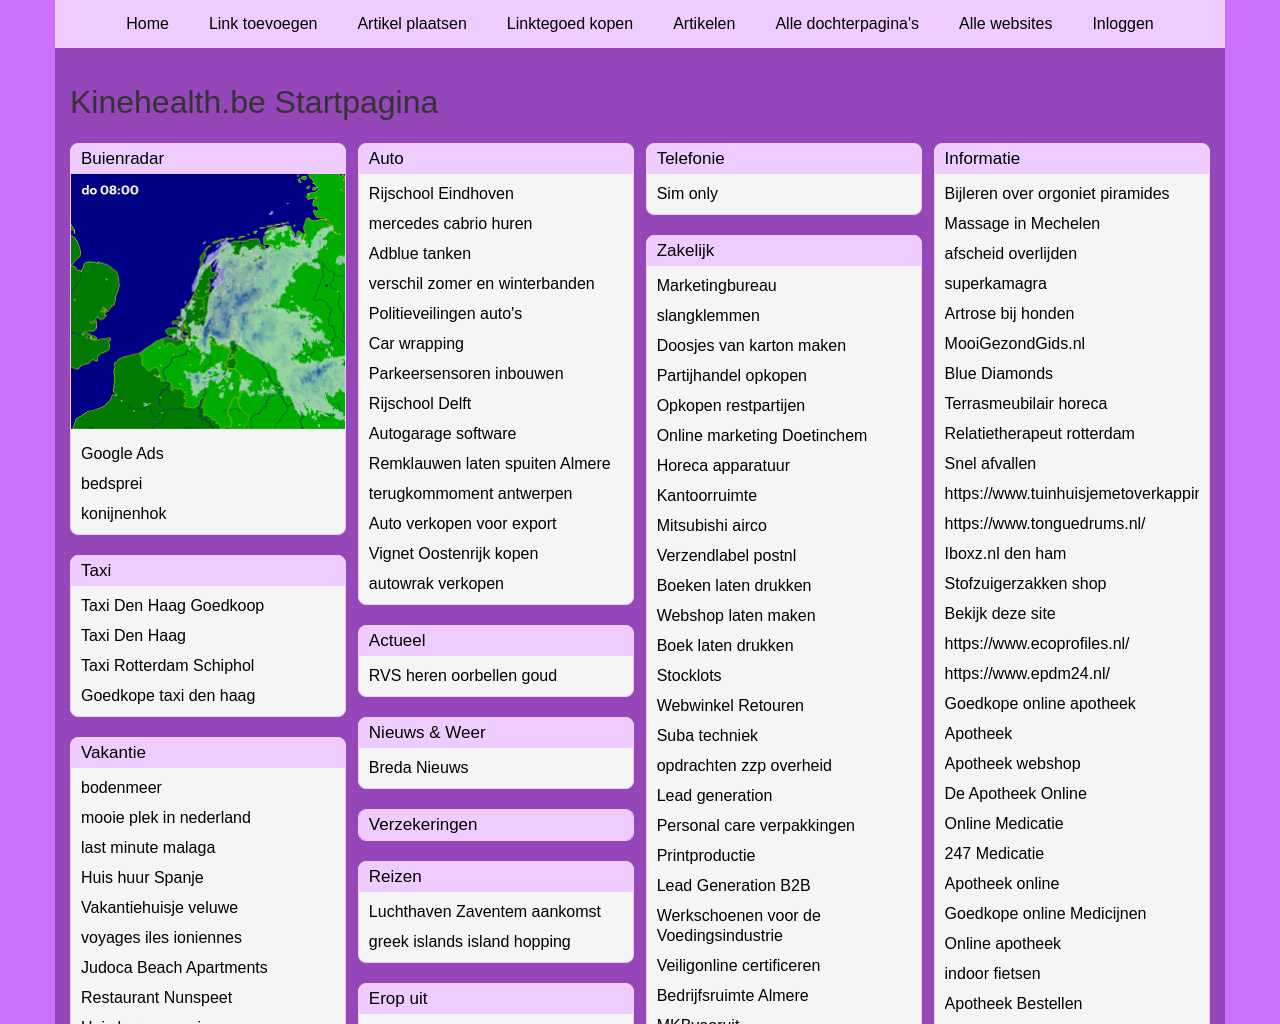Click mercedes cabrio huren link
This screenshot has width=1280, height=1024.
point(450,224)
